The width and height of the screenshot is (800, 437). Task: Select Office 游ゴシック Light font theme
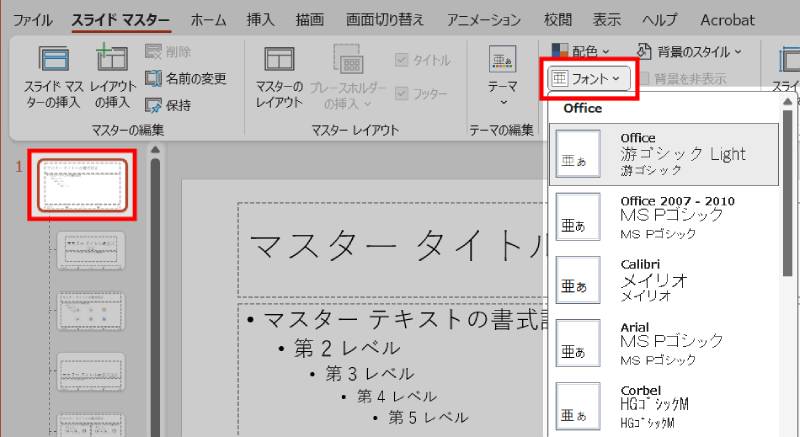pyautogui.click(x=664, y=155)
